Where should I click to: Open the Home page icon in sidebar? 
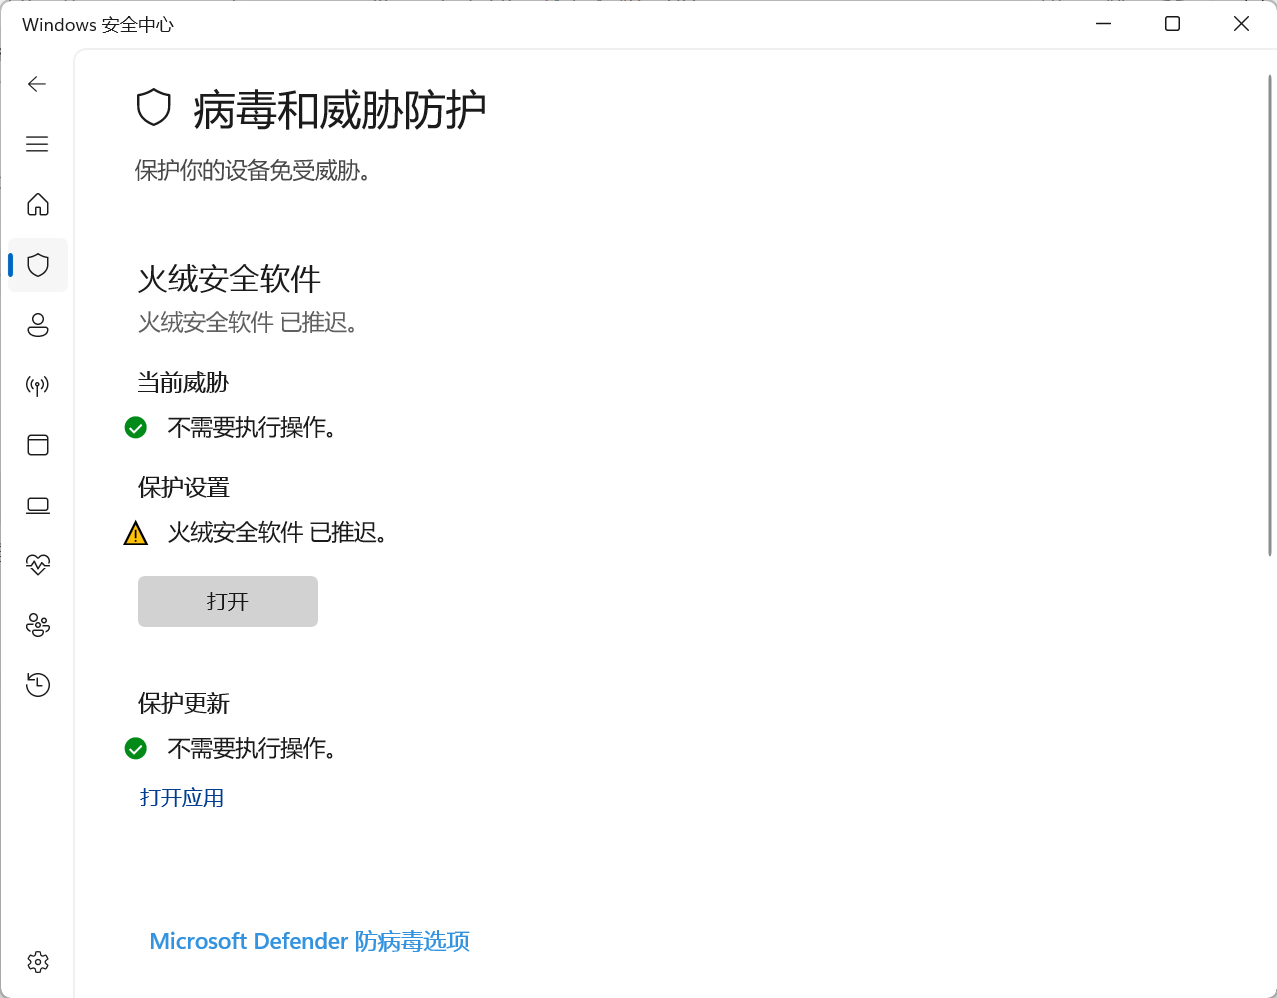[38, 204]
